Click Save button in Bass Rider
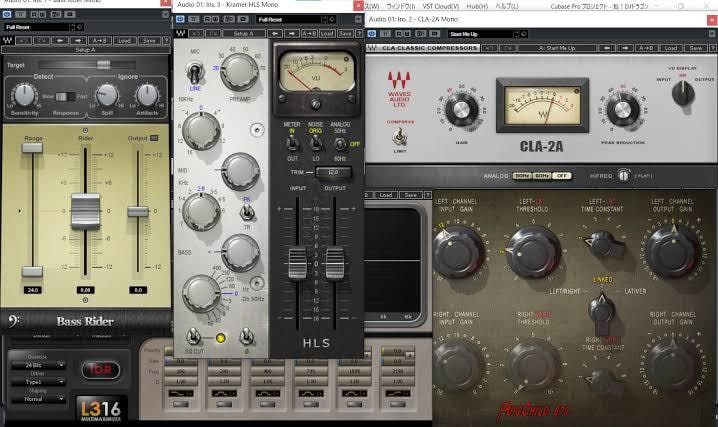The width and height of the screenshot is (718, 427). (149, 41)
